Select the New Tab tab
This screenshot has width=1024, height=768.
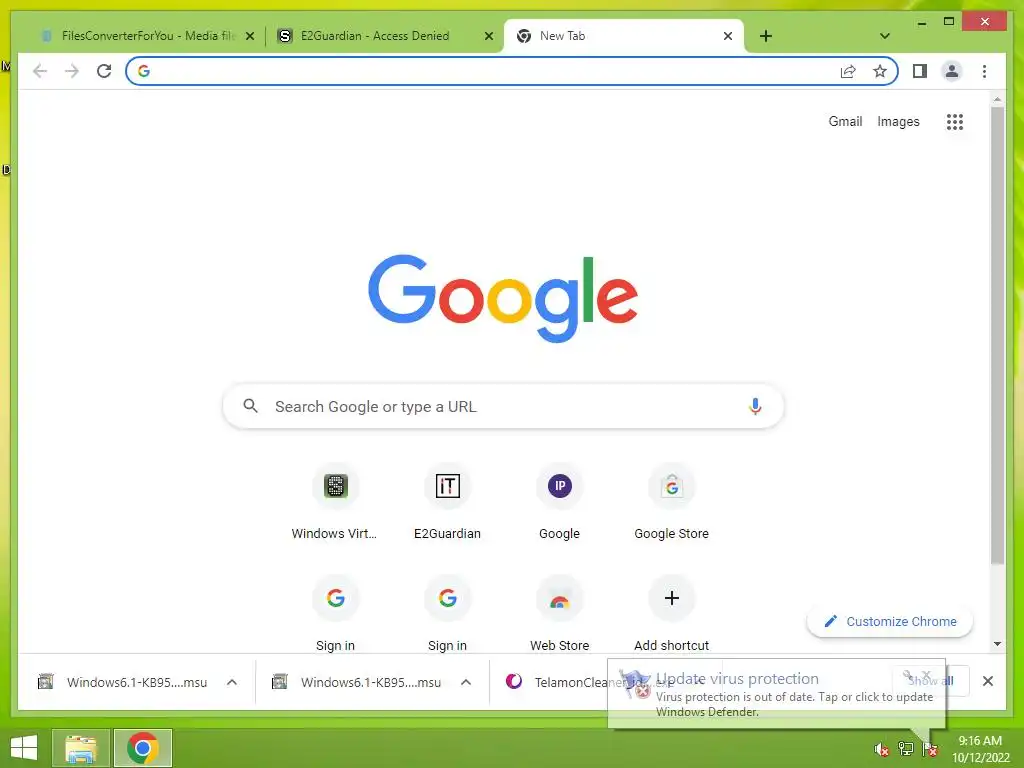[x=617, y=36]
